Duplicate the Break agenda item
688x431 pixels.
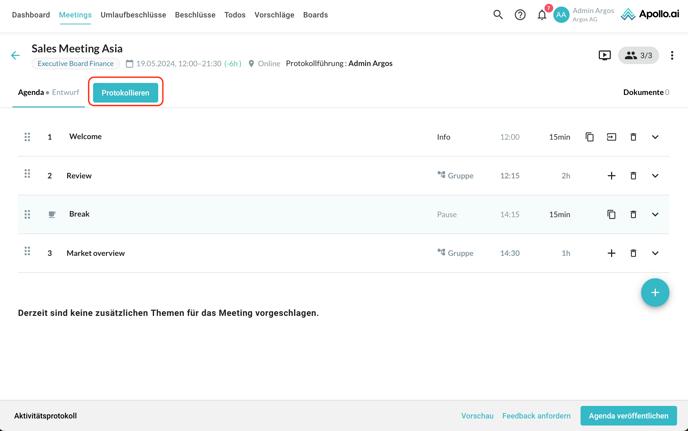click(611, 214)
